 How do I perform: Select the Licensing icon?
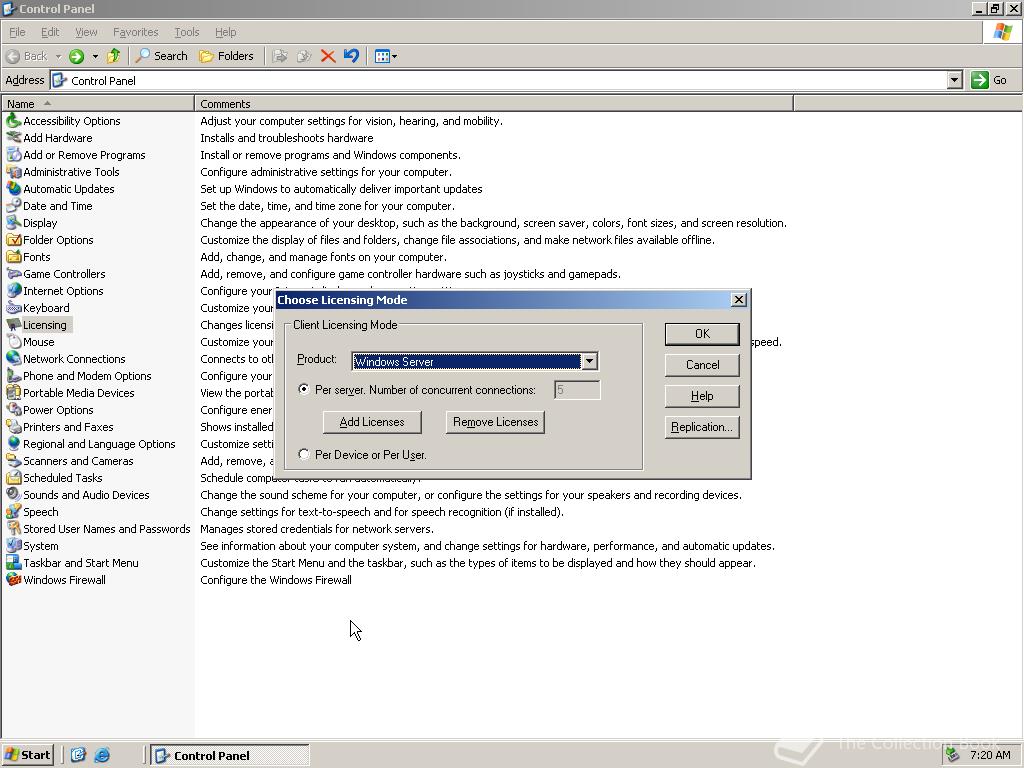[x=14, y=325]
